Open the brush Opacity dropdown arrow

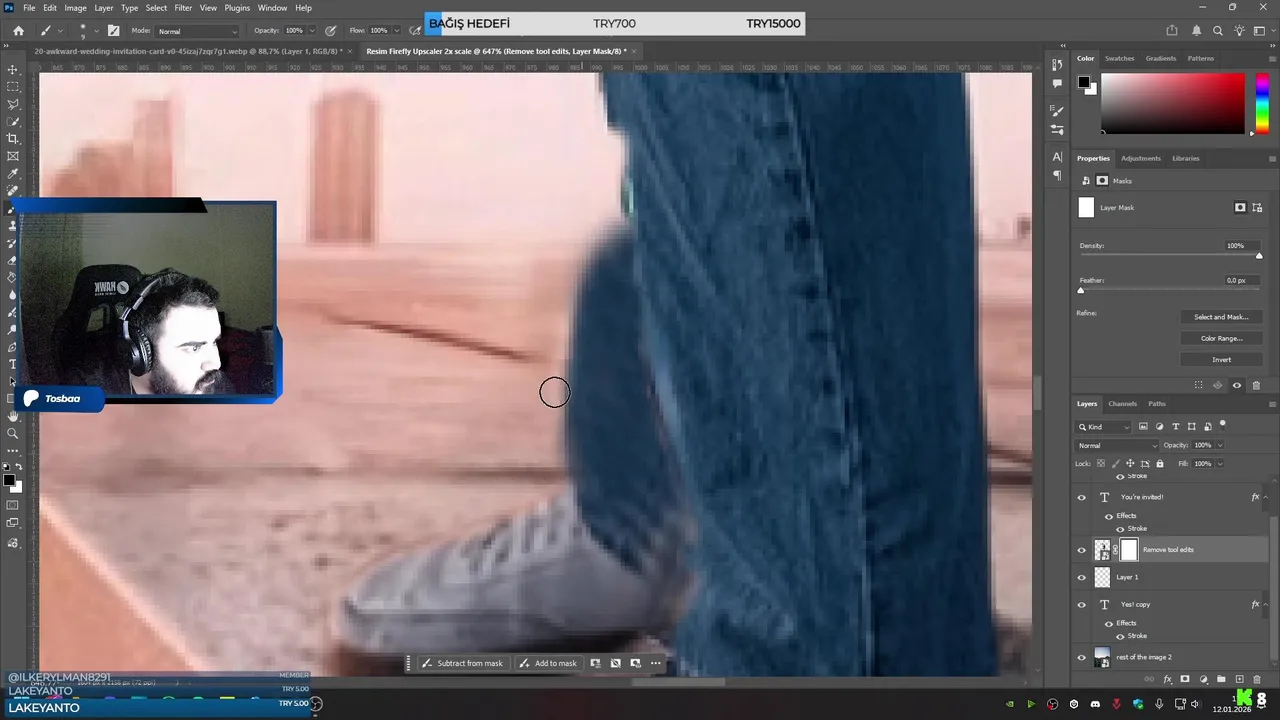(x=310, y=31)
